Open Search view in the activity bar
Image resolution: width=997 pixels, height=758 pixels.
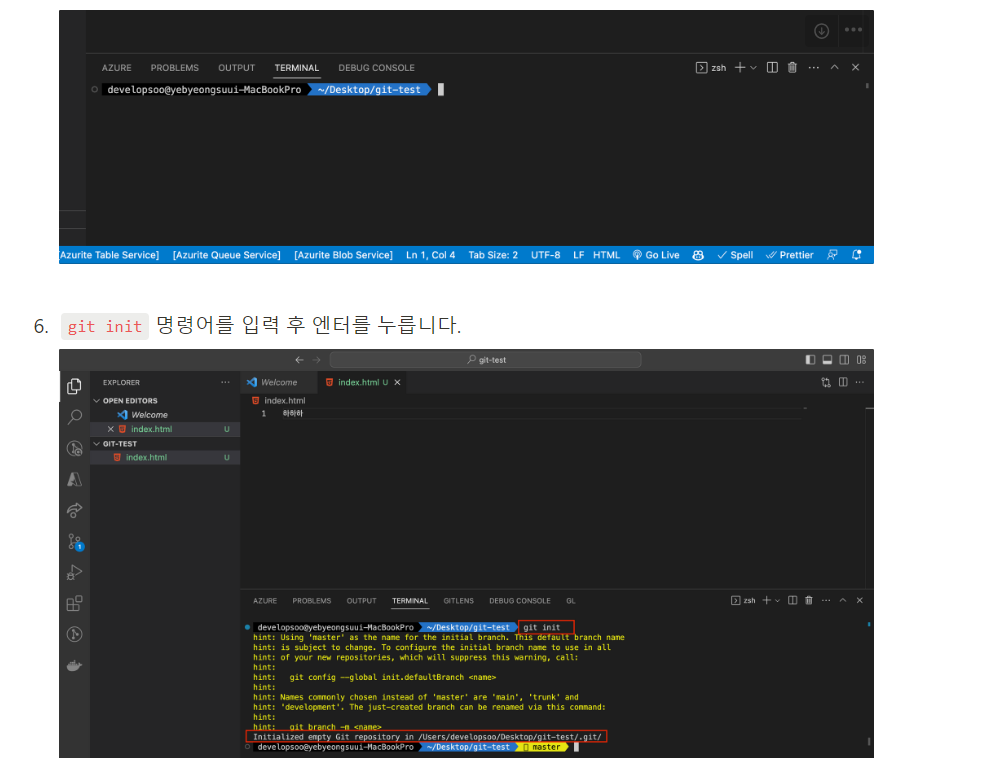click(x=74, y=417)
